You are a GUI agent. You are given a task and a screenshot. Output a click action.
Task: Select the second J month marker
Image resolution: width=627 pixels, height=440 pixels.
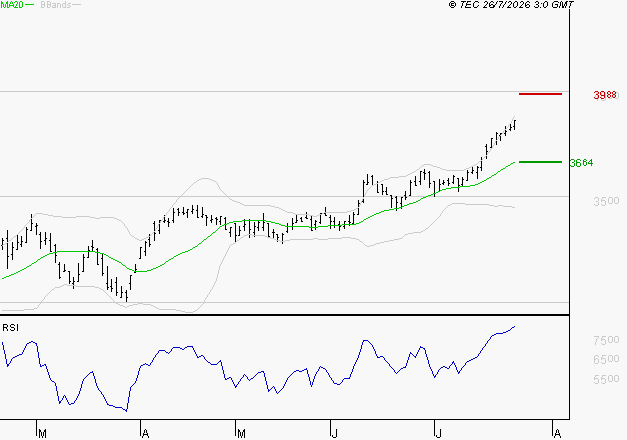[439, 433]
